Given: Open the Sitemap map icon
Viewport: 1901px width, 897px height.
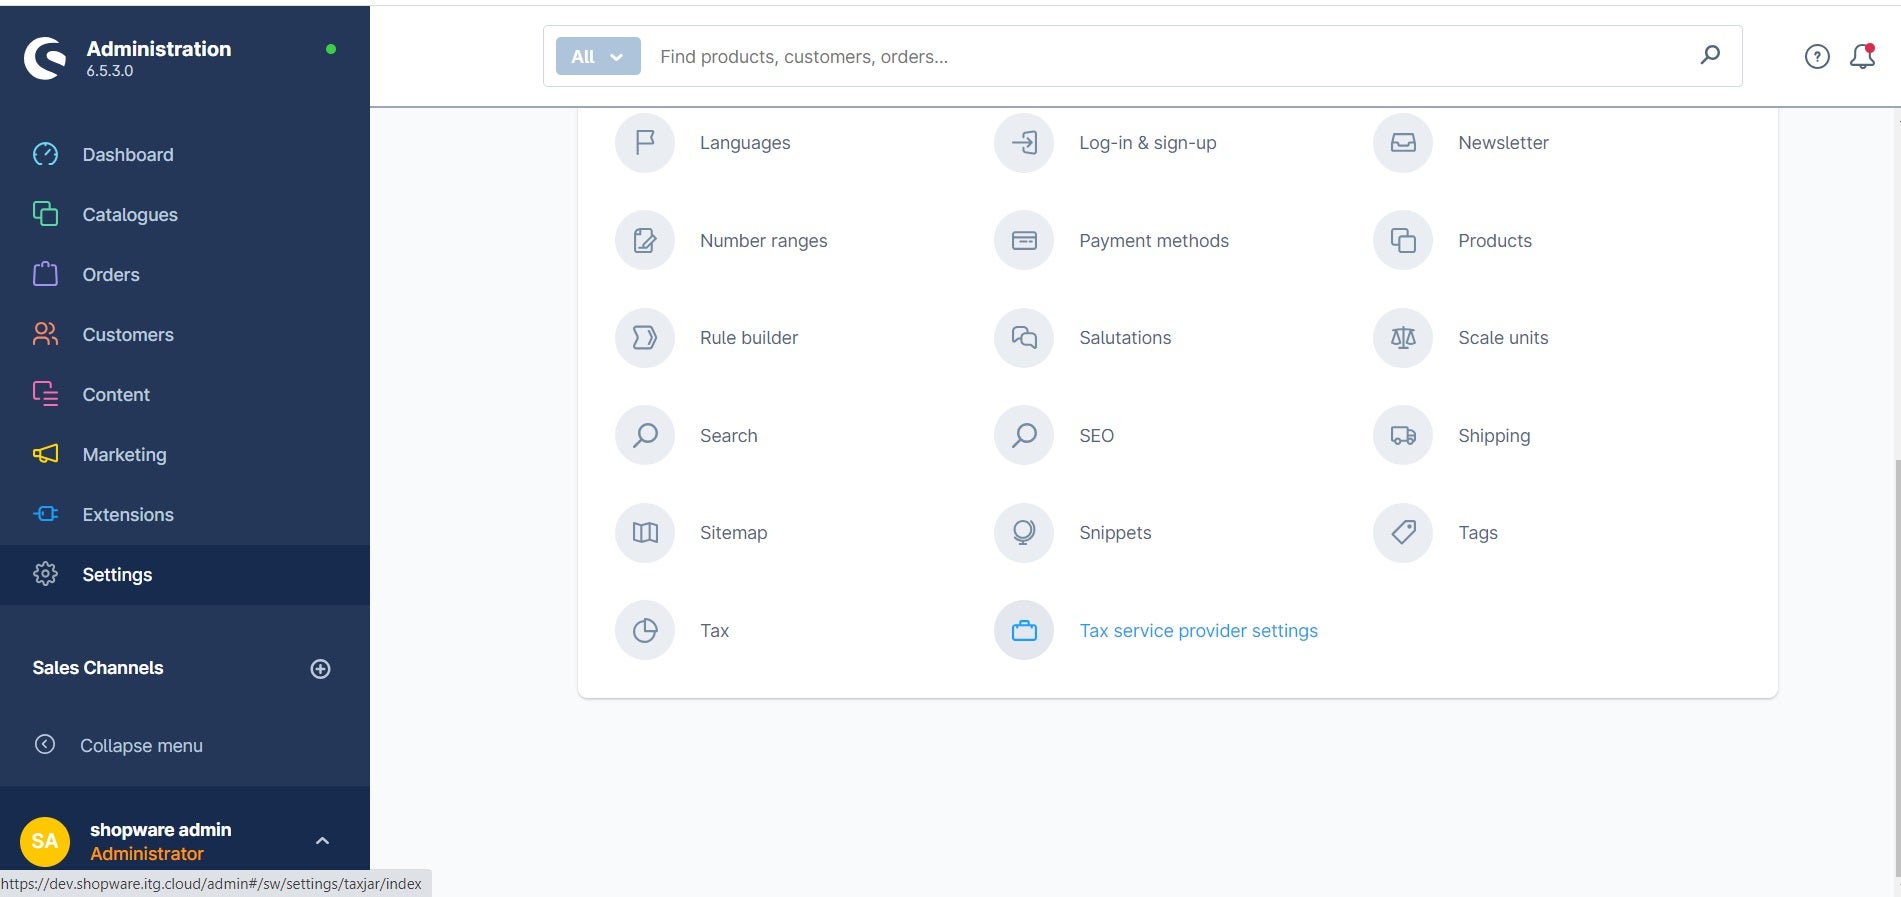Looking at the screenshot, I should coord(645,533).
